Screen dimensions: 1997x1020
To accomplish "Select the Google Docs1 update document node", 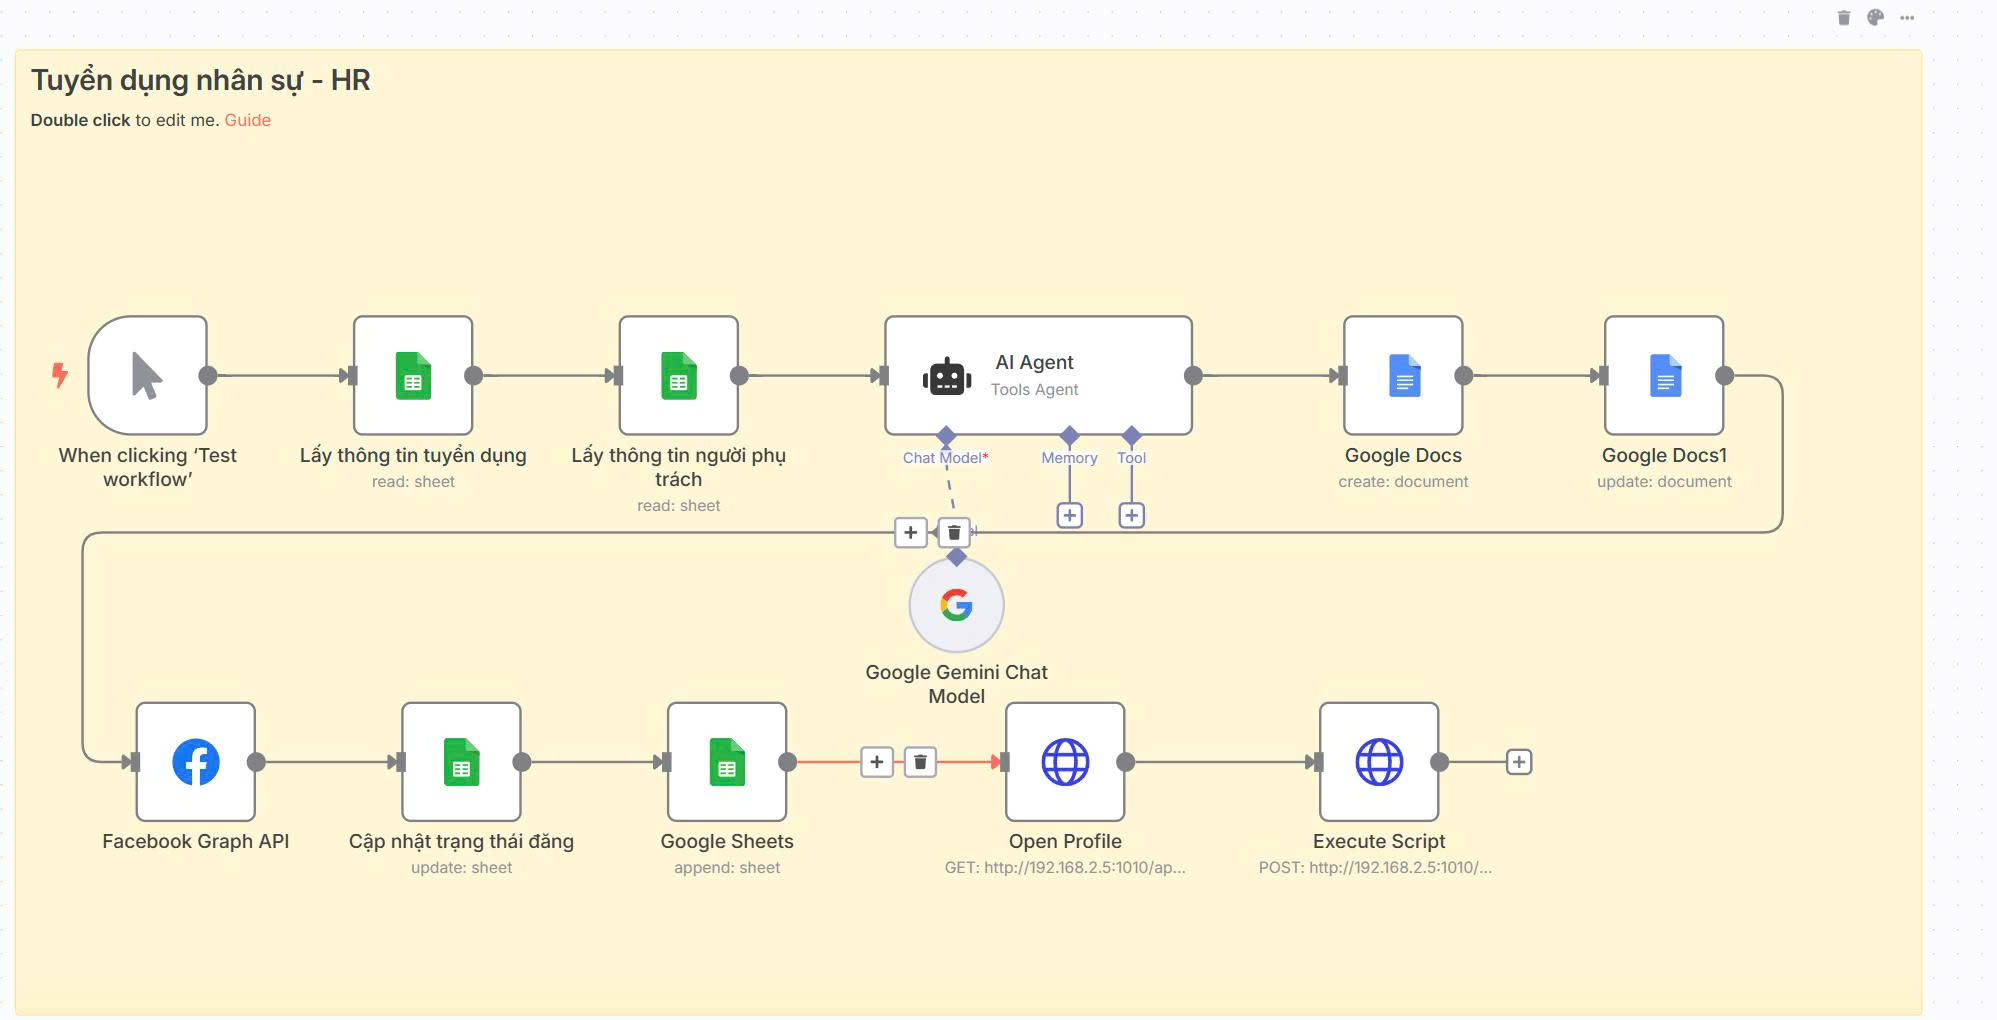I will [x=1664, y=376].
